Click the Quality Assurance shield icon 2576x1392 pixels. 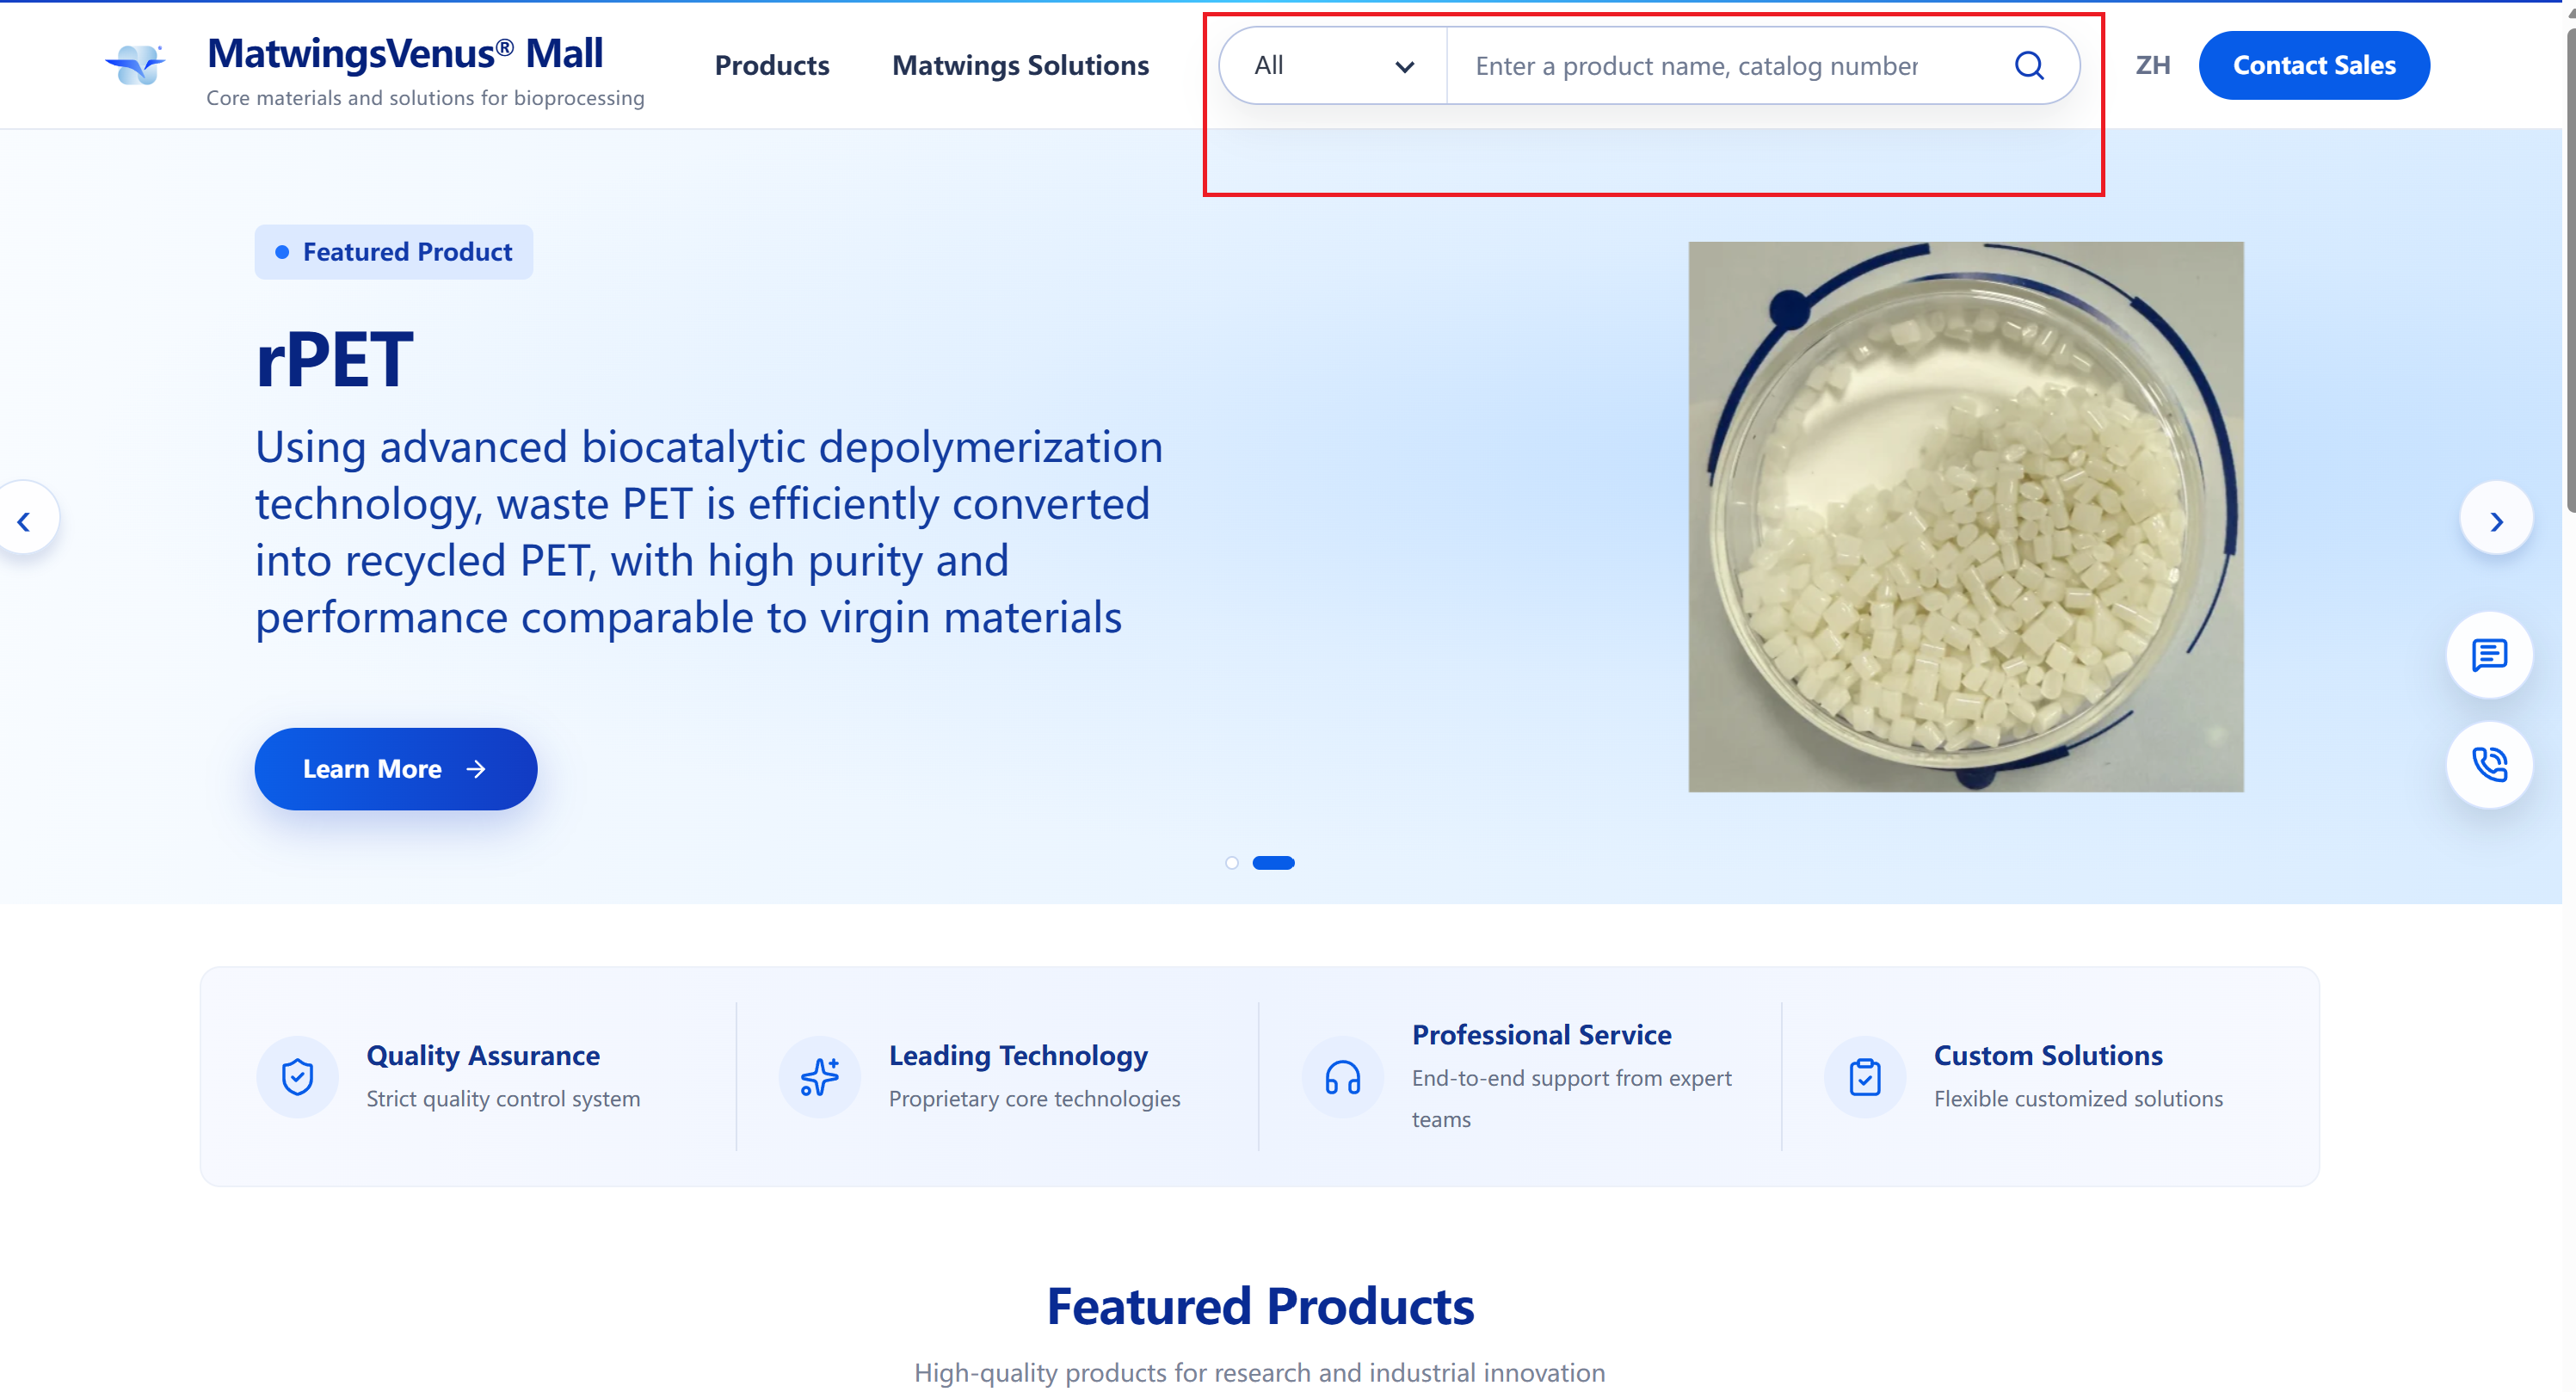[297, 1077]
